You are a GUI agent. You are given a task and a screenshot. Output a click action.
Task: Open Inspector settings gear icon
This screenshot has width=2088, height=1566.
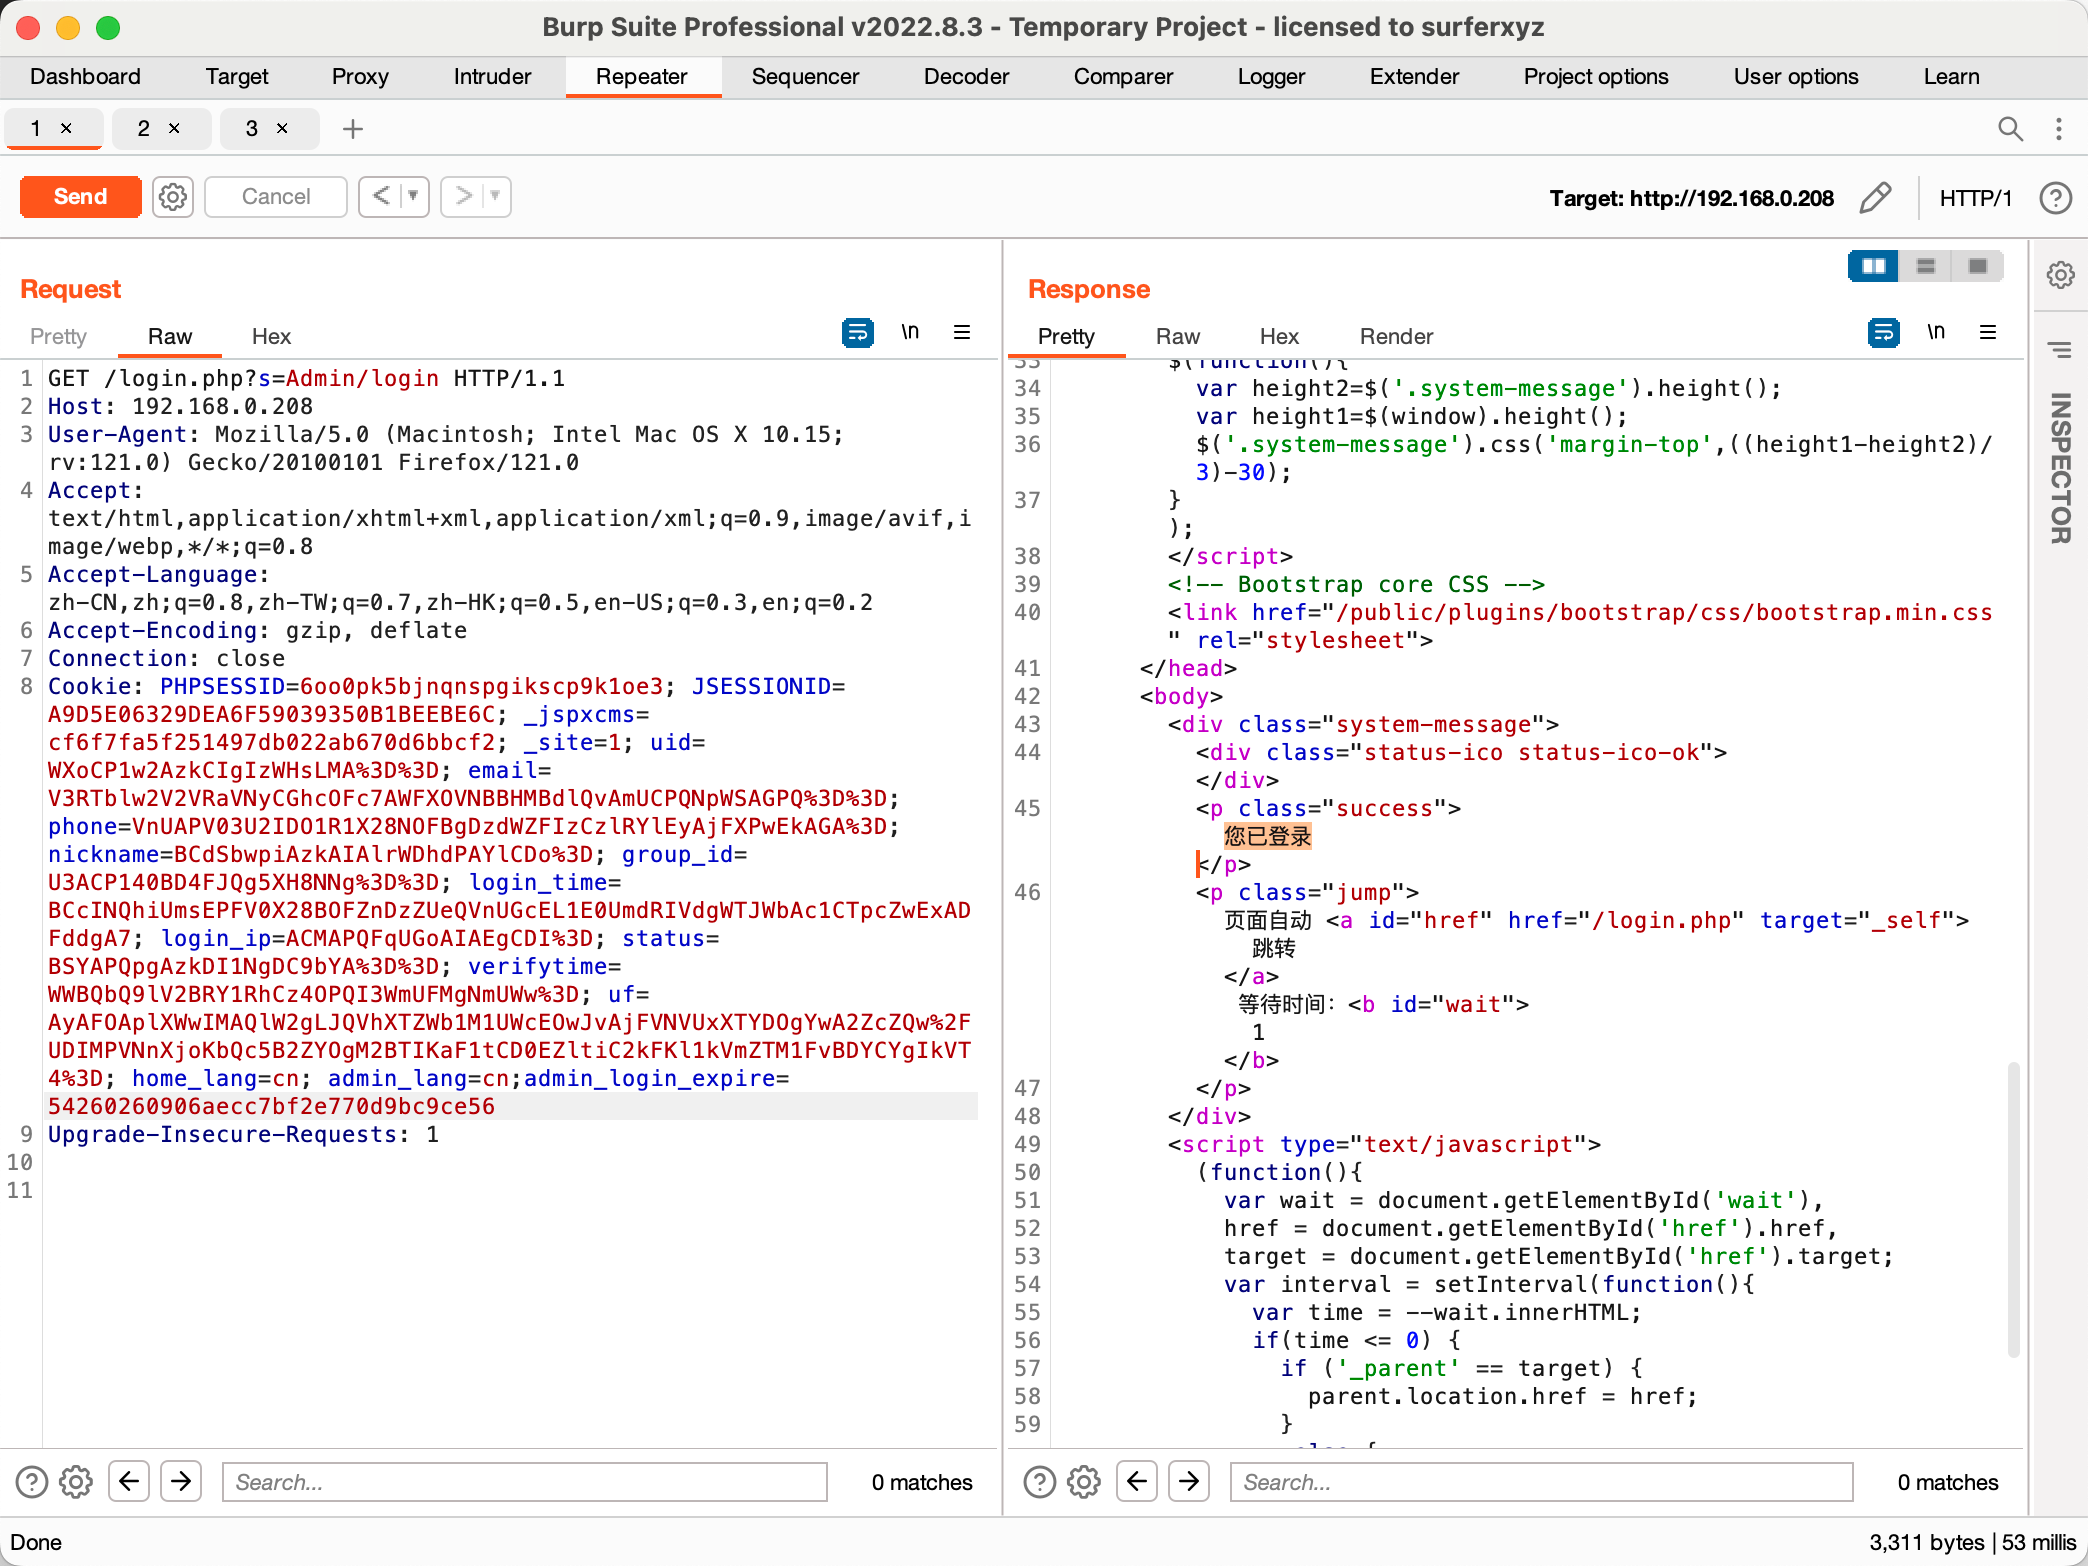pyautogui.click(x=2060, y=275)
